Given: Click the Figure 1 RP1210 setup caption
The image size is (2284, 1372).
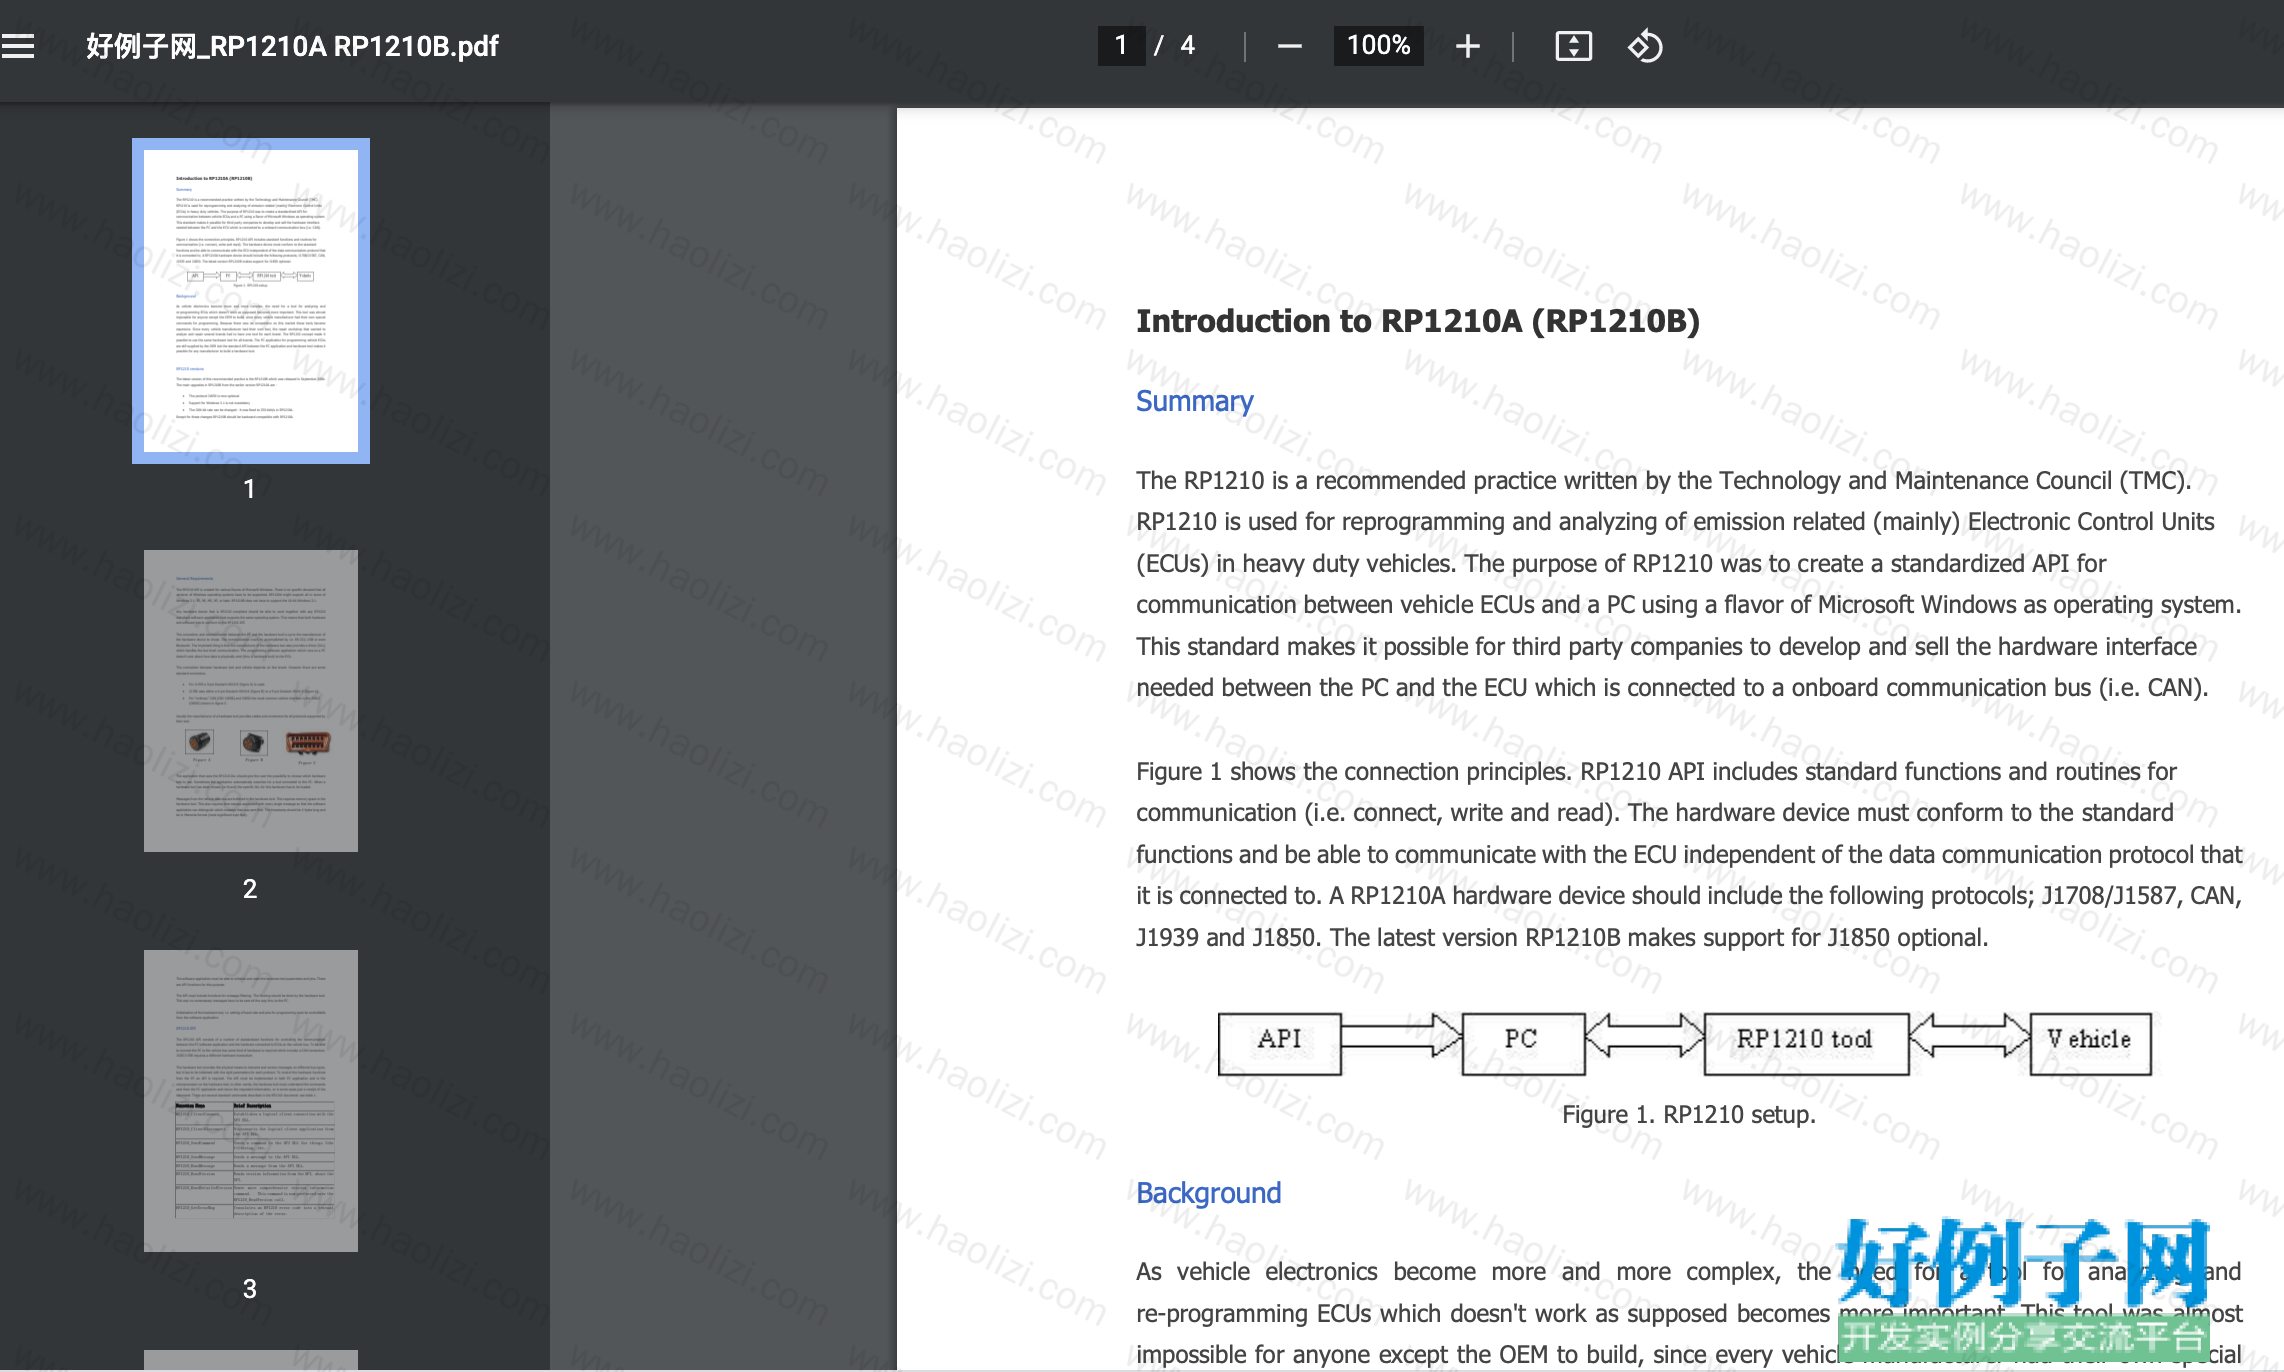Looking at the screenshot, I should point(1689,1115).
